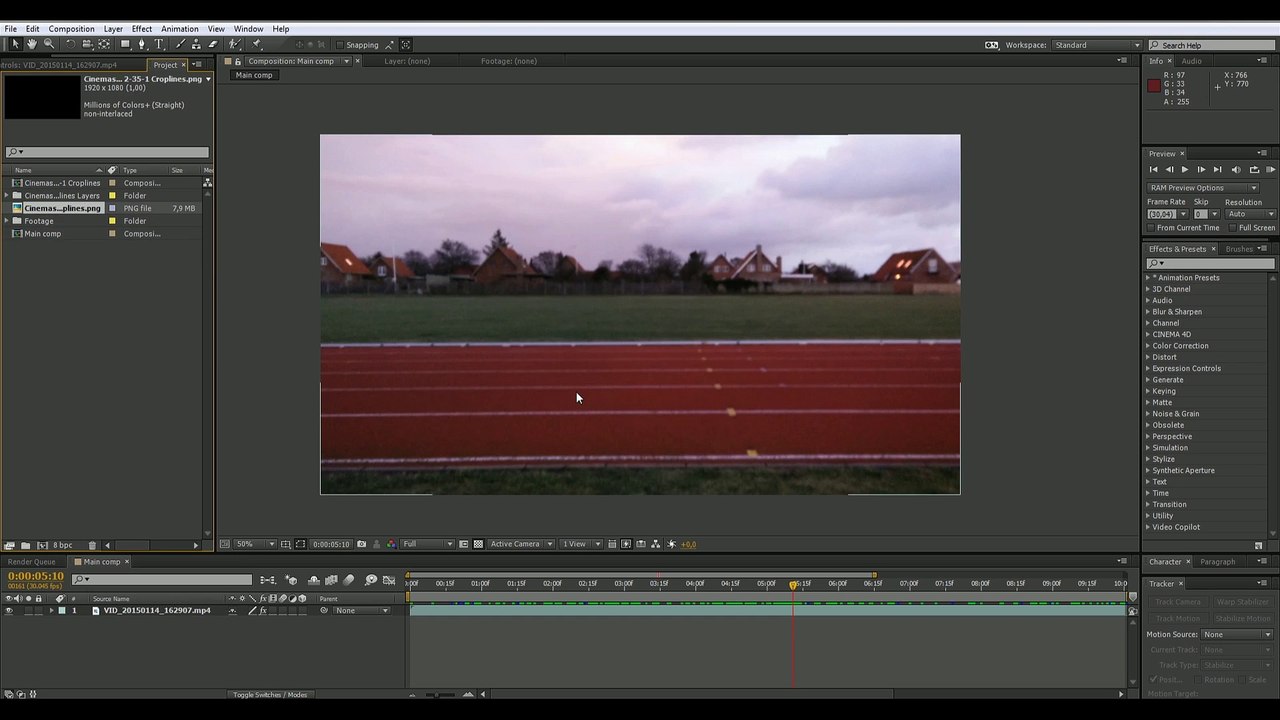Image resolution: width=1280 pixels, height=720 pixels.
Task: Jump to last frame in Preview
Action: 1217,170
